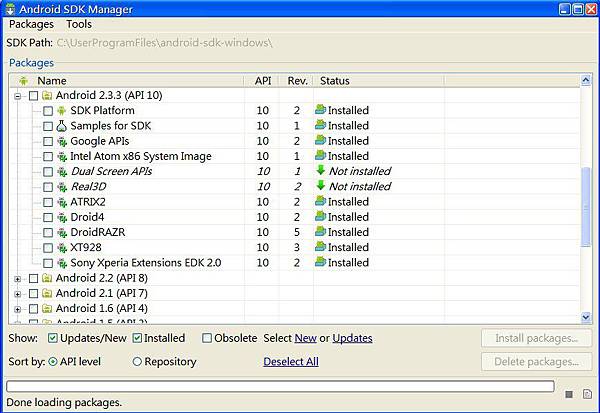Tick the SDK Platform checkbox

tap(48, 111)
